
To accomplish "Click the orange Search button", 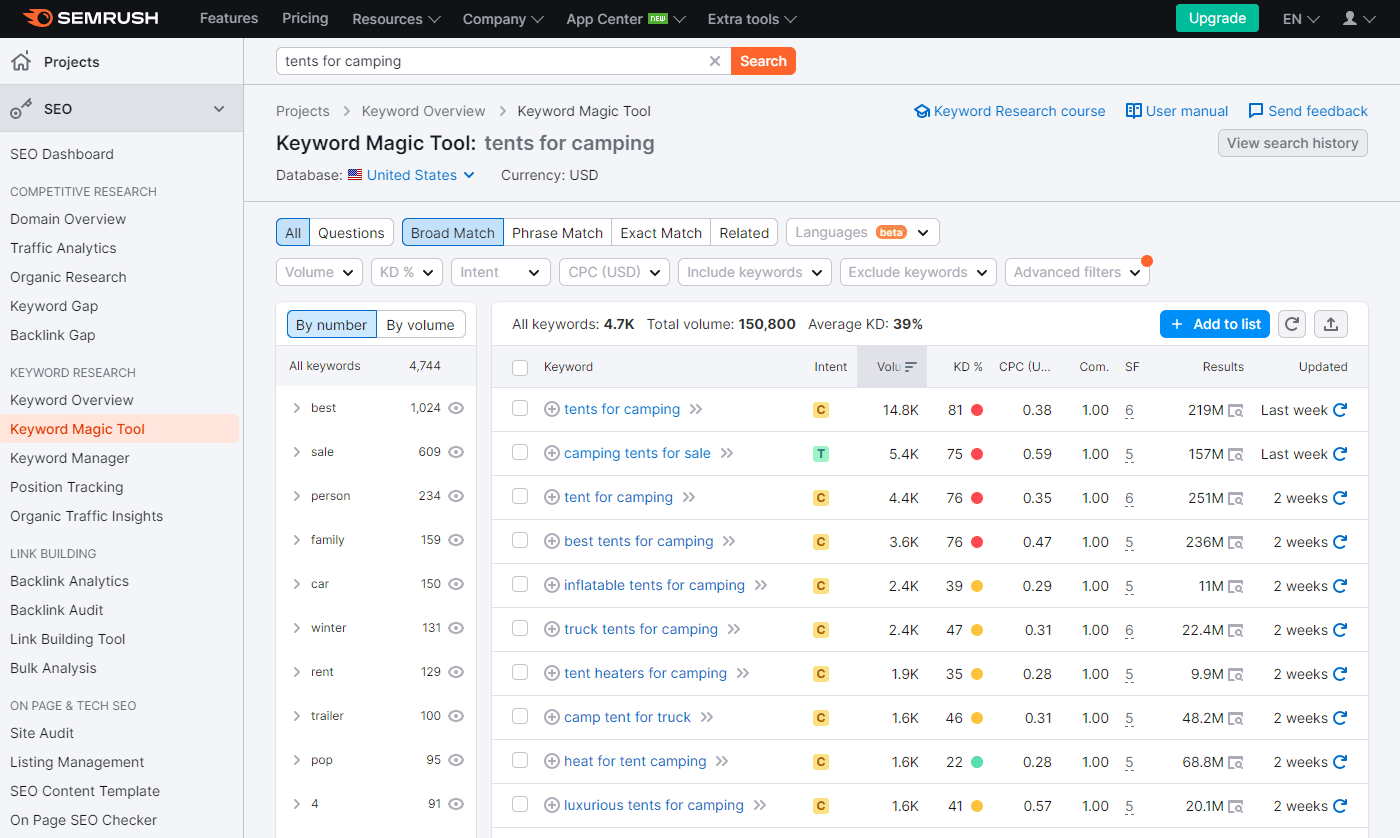I will pos(764,61).
